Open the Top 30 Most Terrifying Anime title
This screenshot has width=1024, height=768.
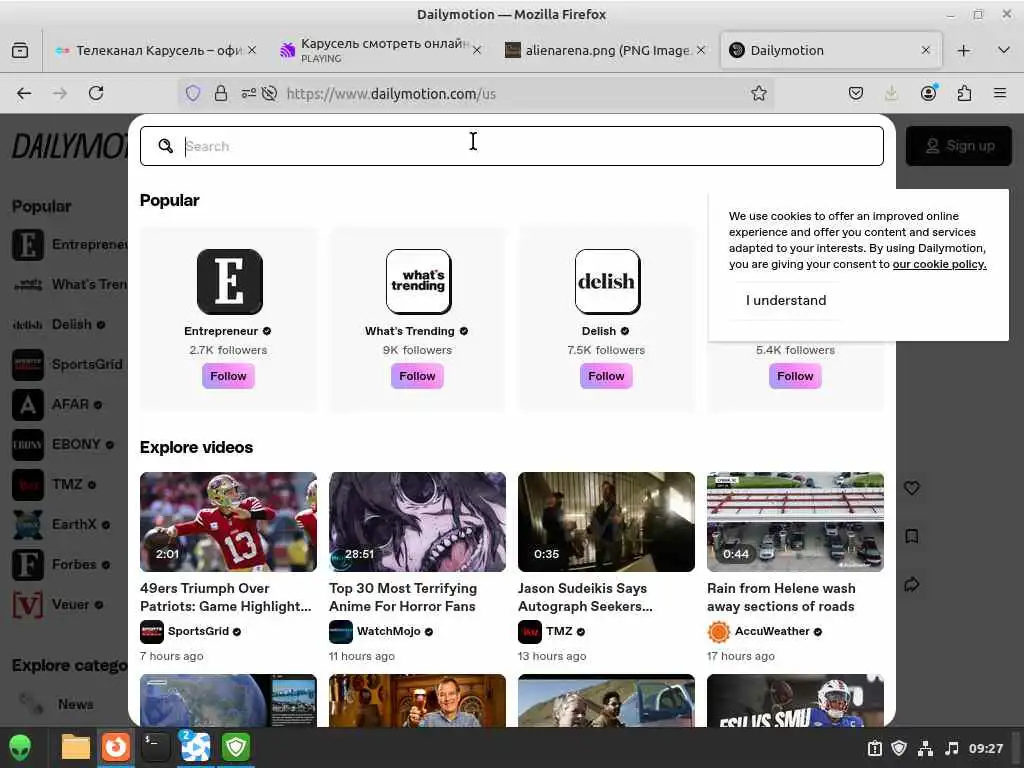tap(403, 597)
